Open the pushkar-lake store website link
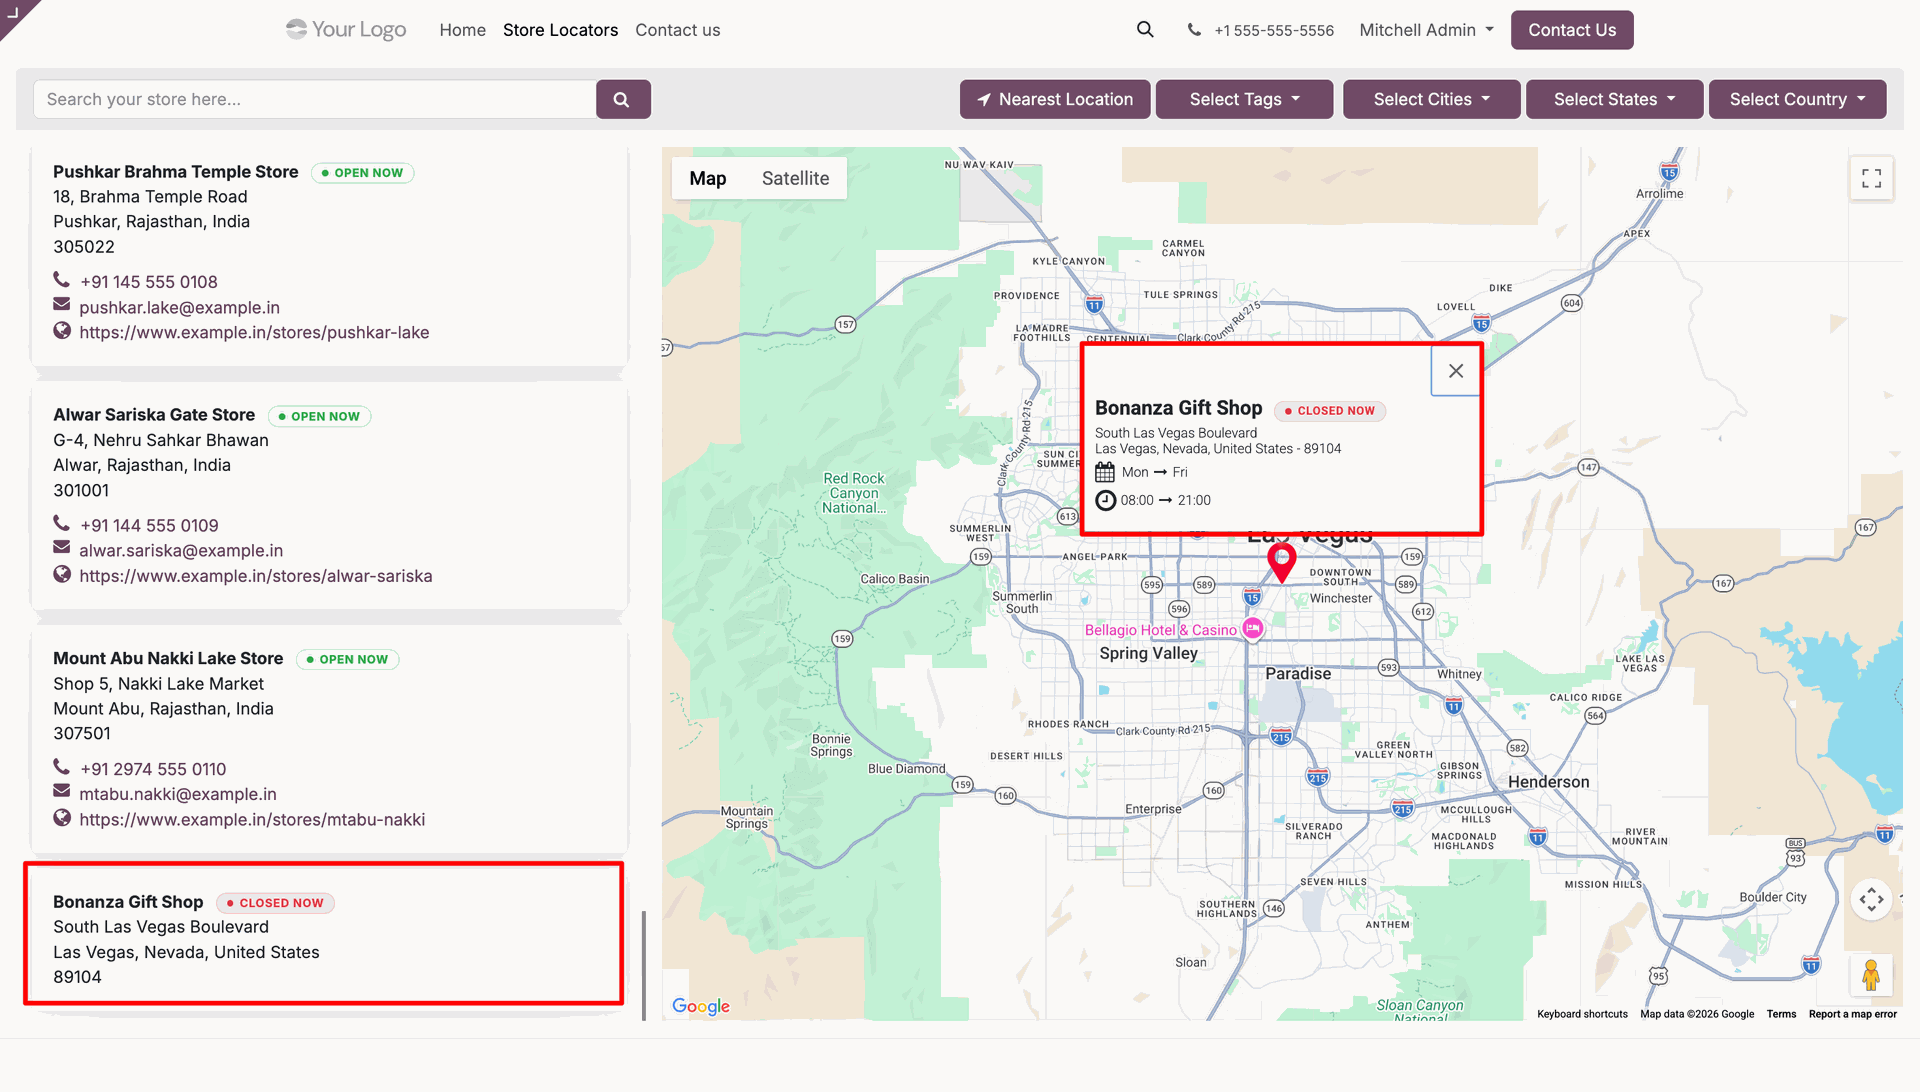 254,332
